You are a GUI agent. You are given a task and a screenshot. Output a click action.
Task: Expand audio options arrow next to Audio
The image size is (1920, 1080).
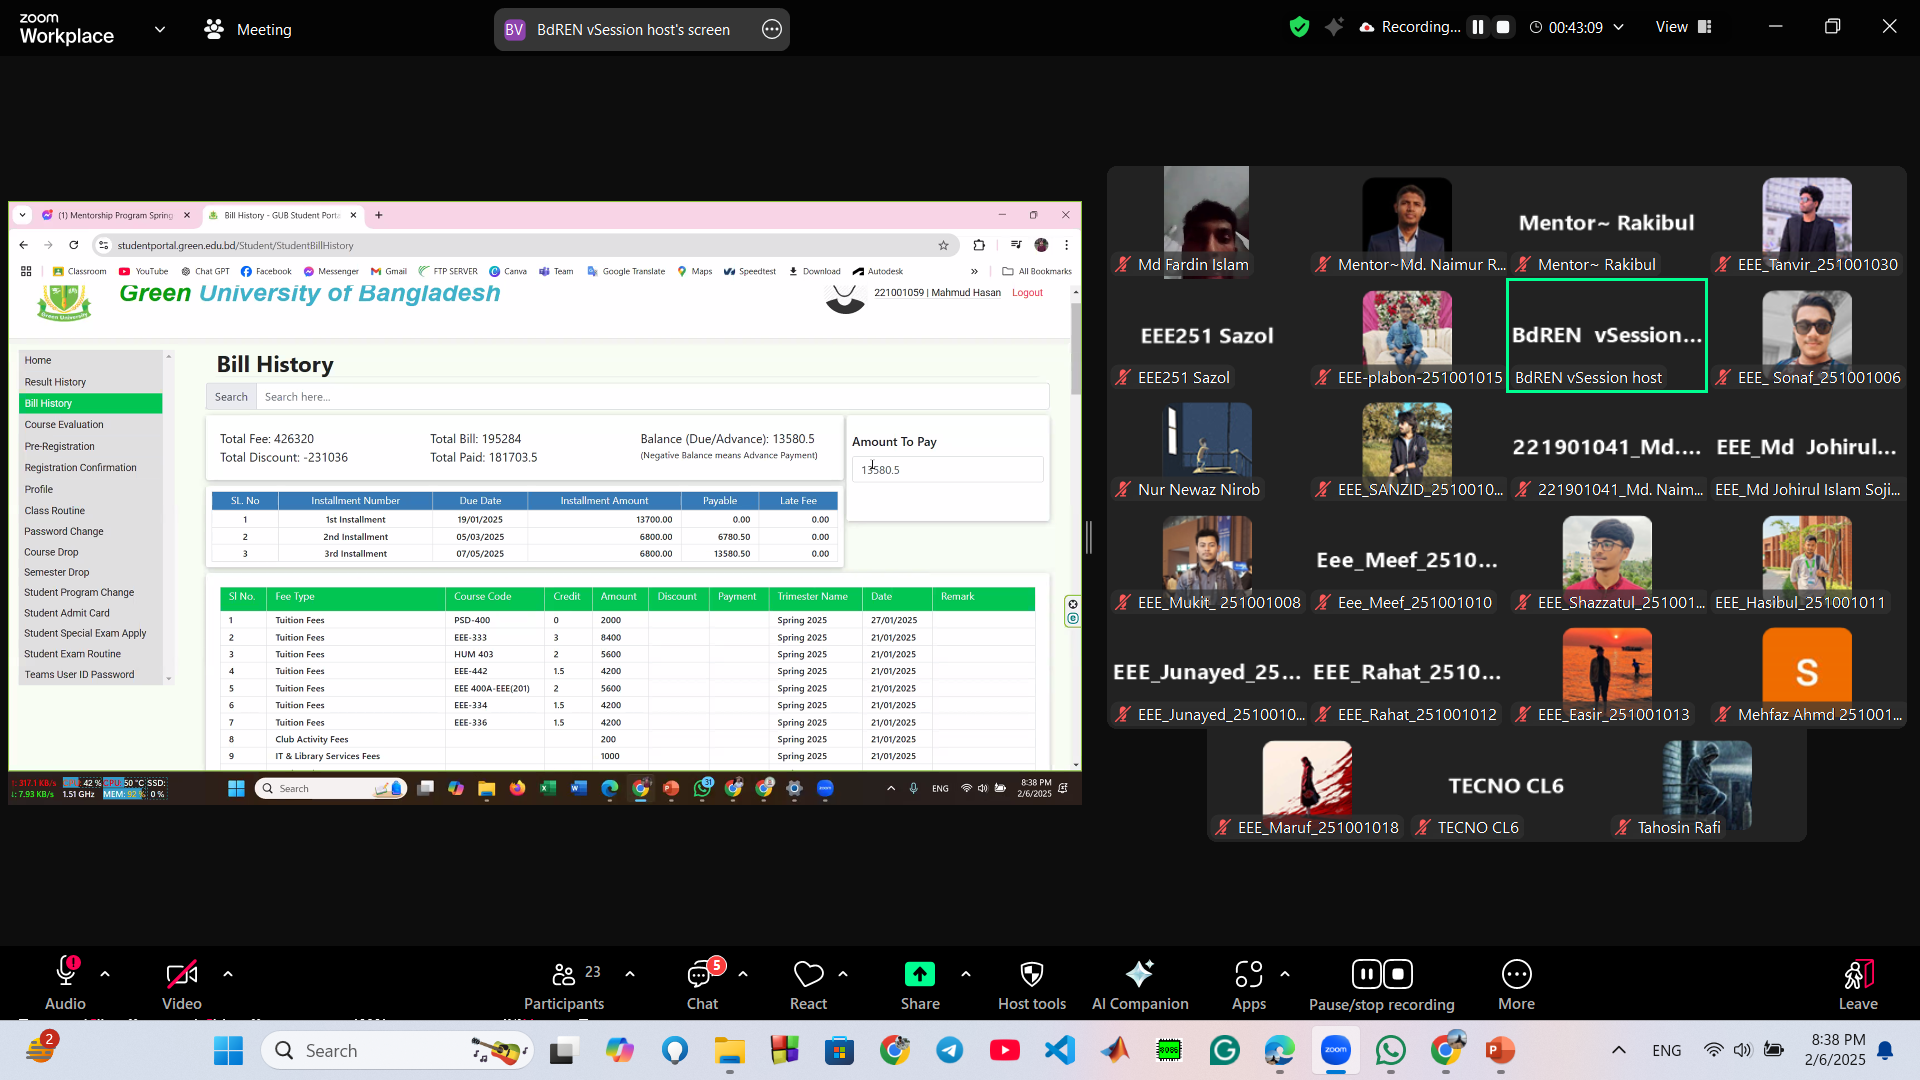pyautogui.click(x=105, y=973)
